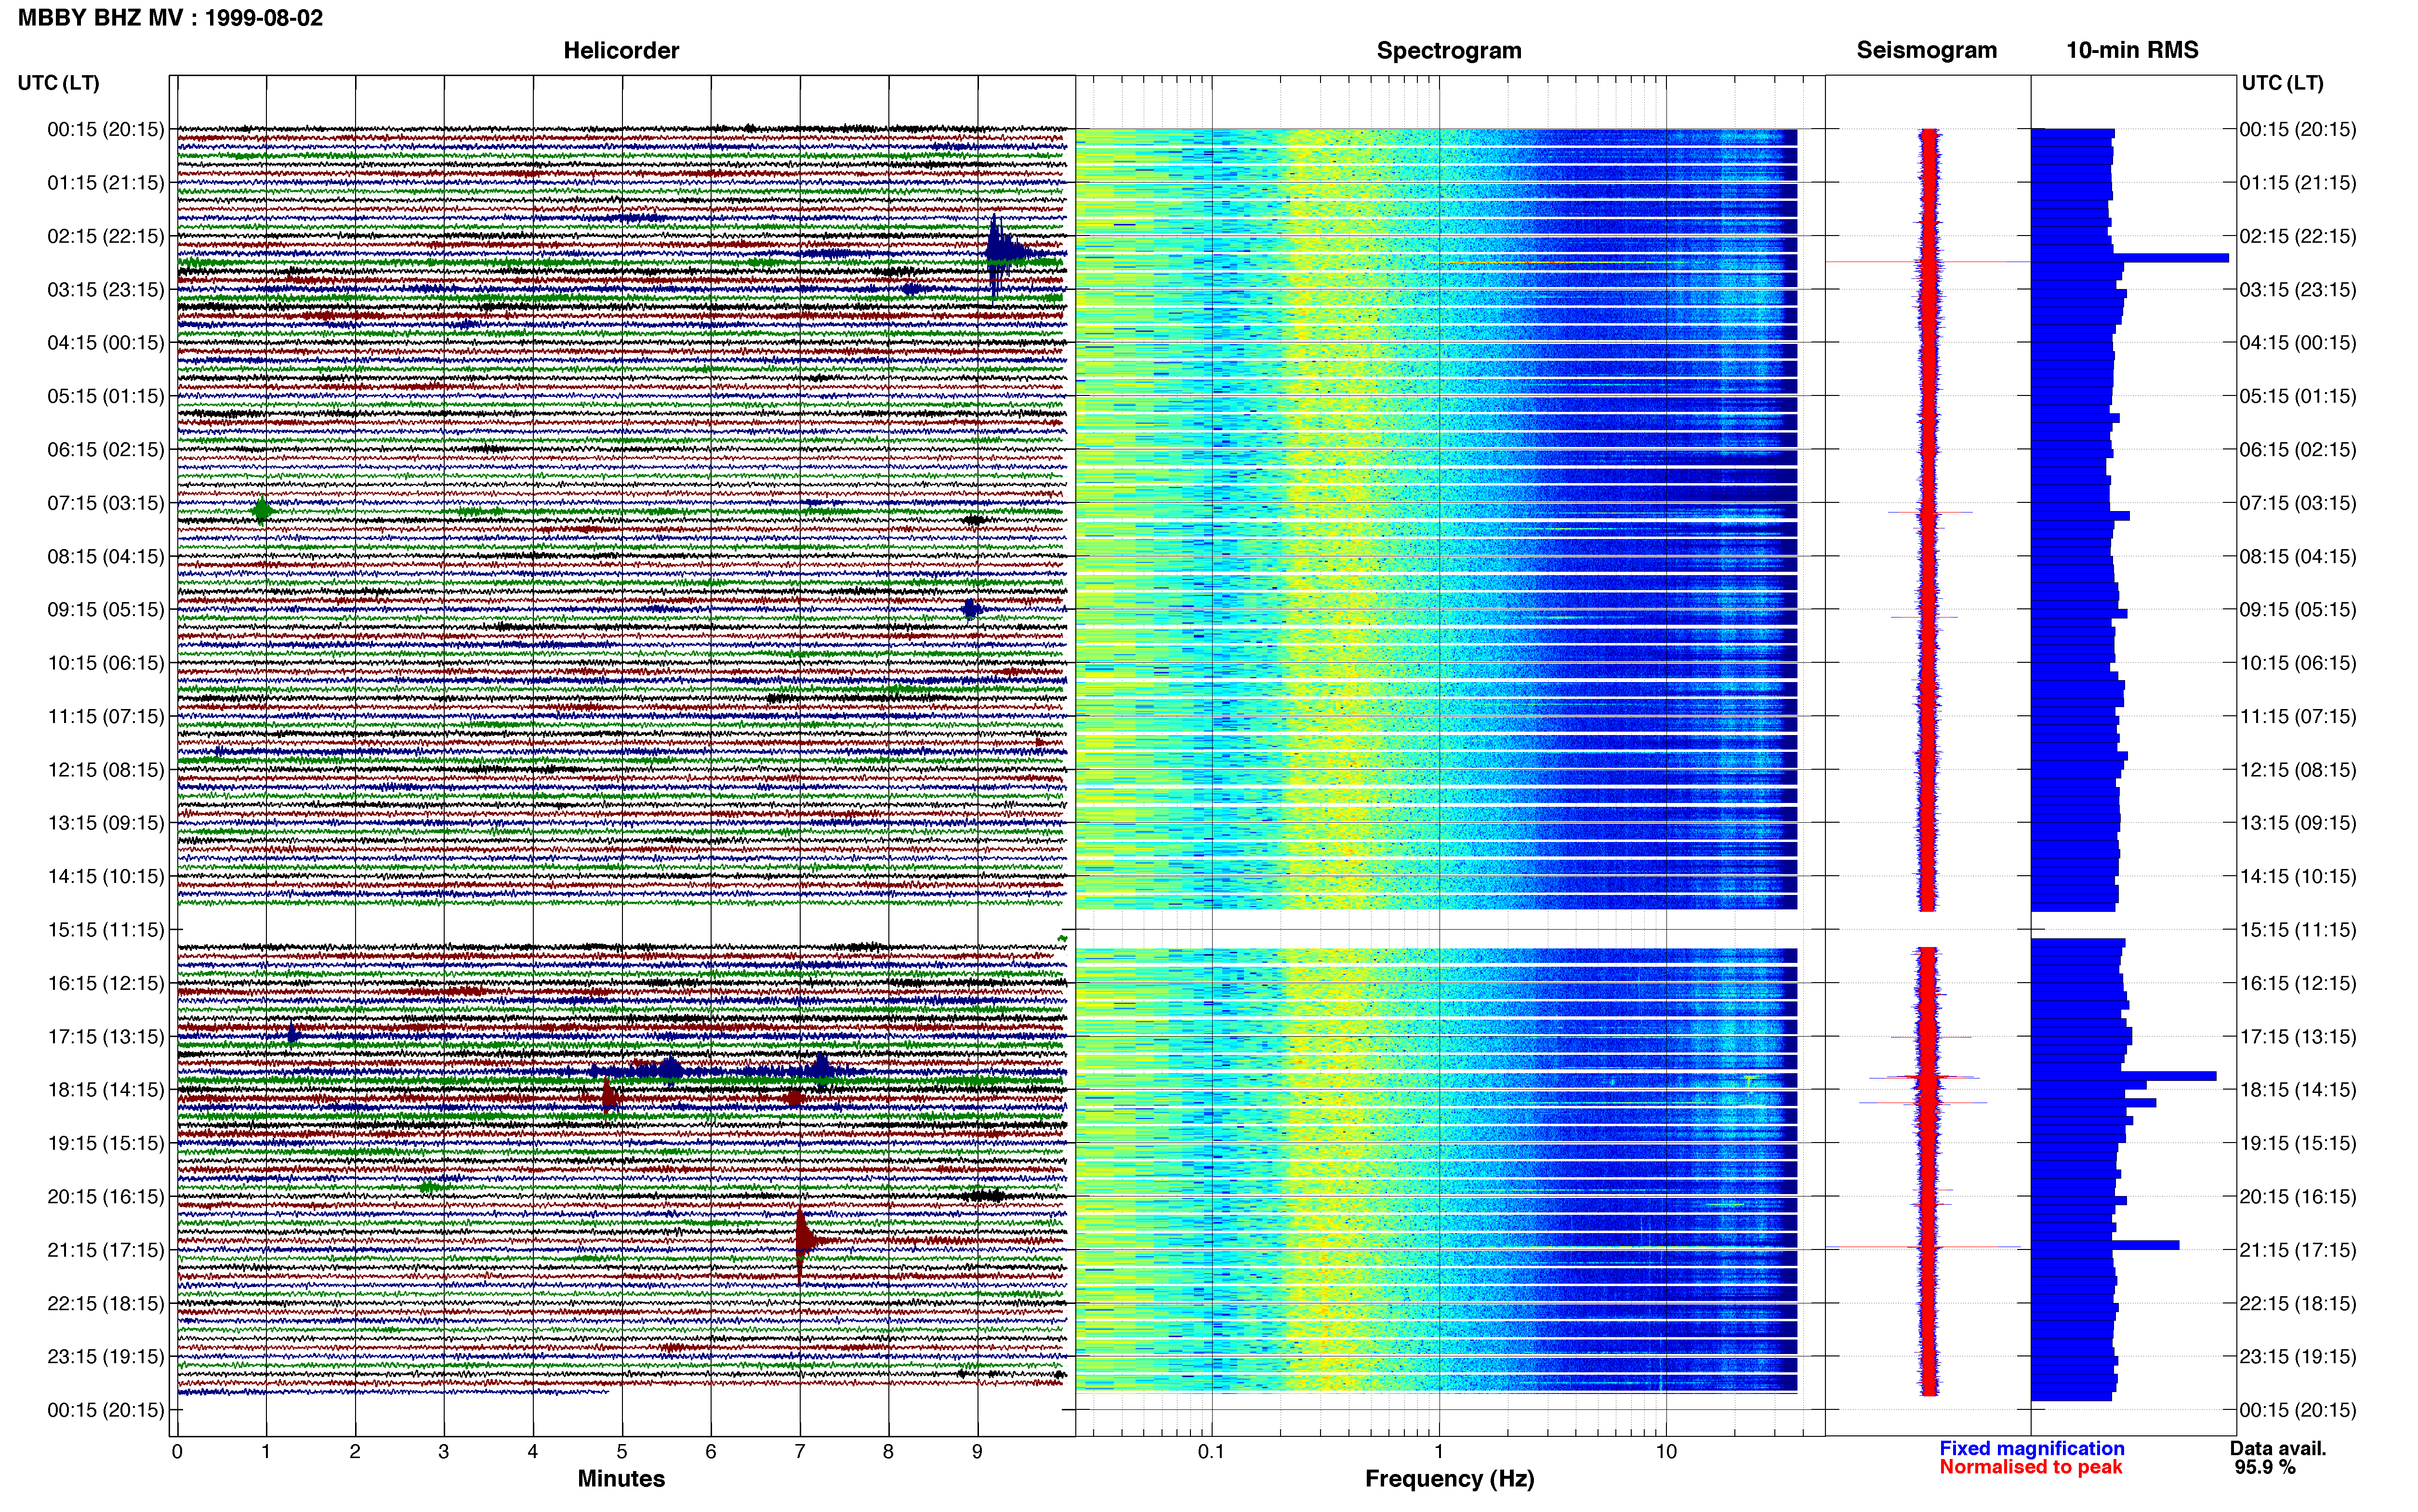Click helicorder-side time label '21:15 (17:15)'
This screenshot has width=2418, height=1512.
coord(106,1250)
